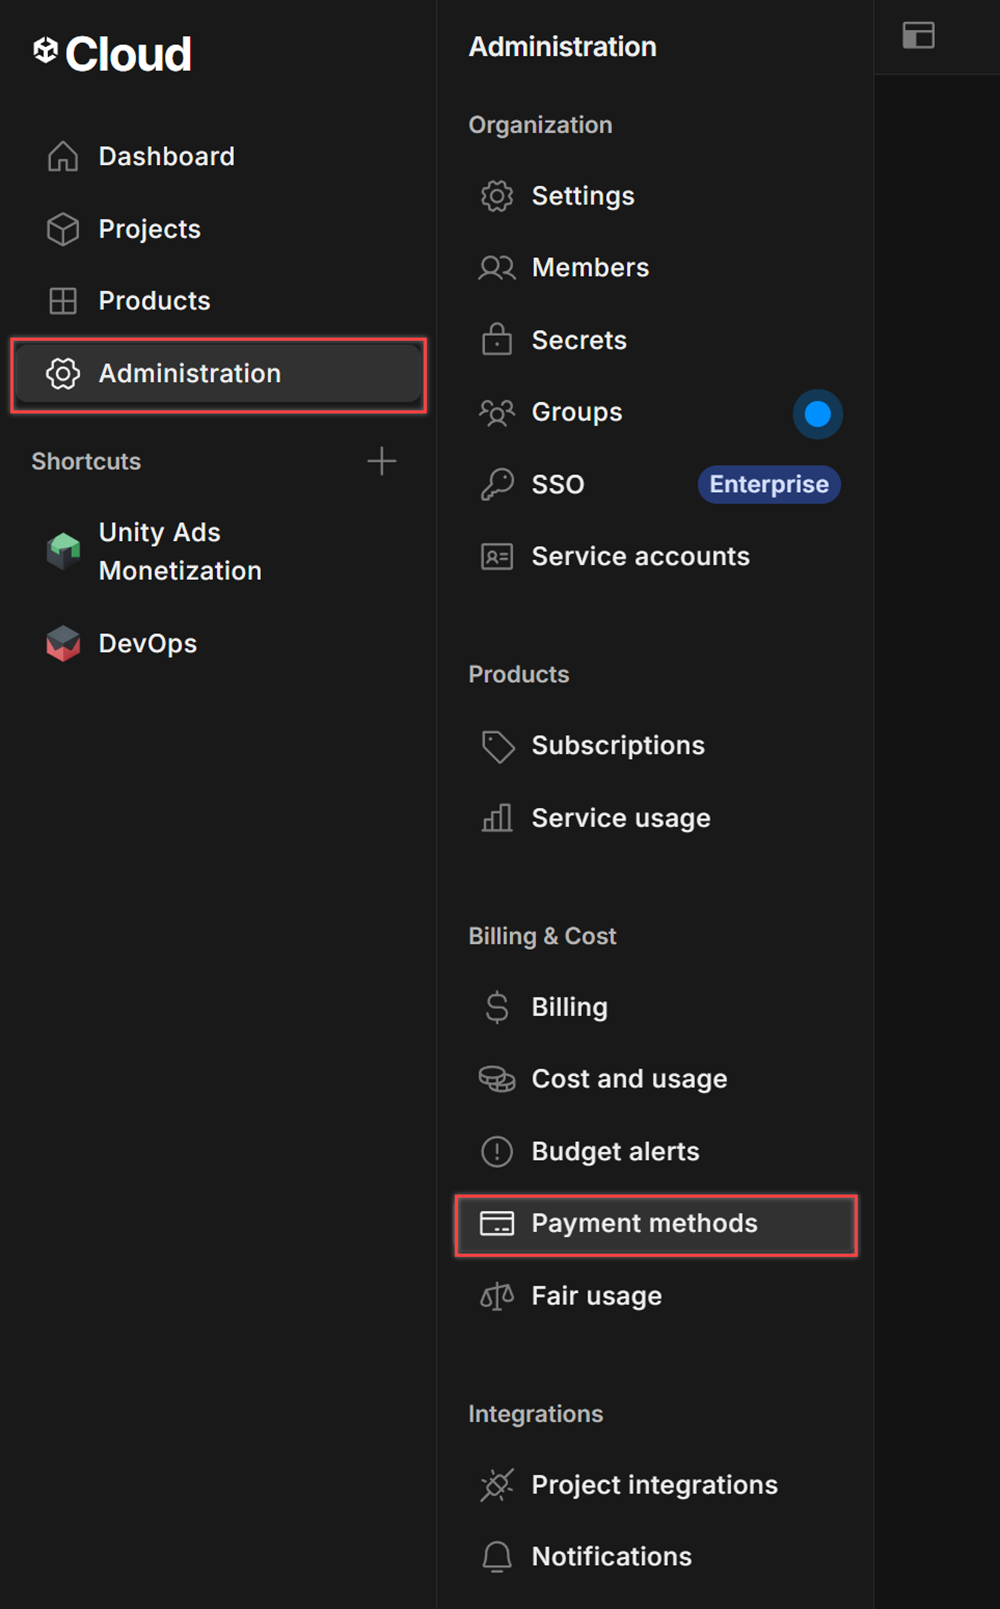Click the Organization section heading
Screen dimensions: 1000x1609
click(x=540, y=125)
